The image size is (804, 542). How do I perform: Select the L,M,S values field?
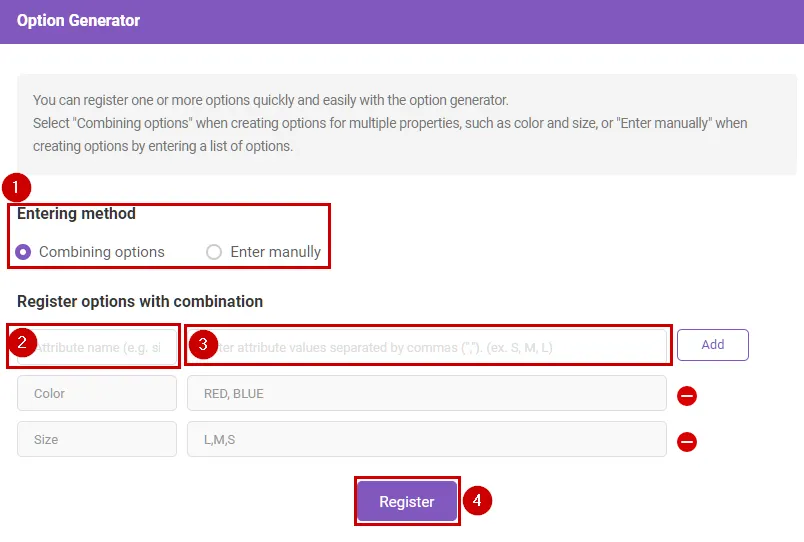tap(426, 440)
